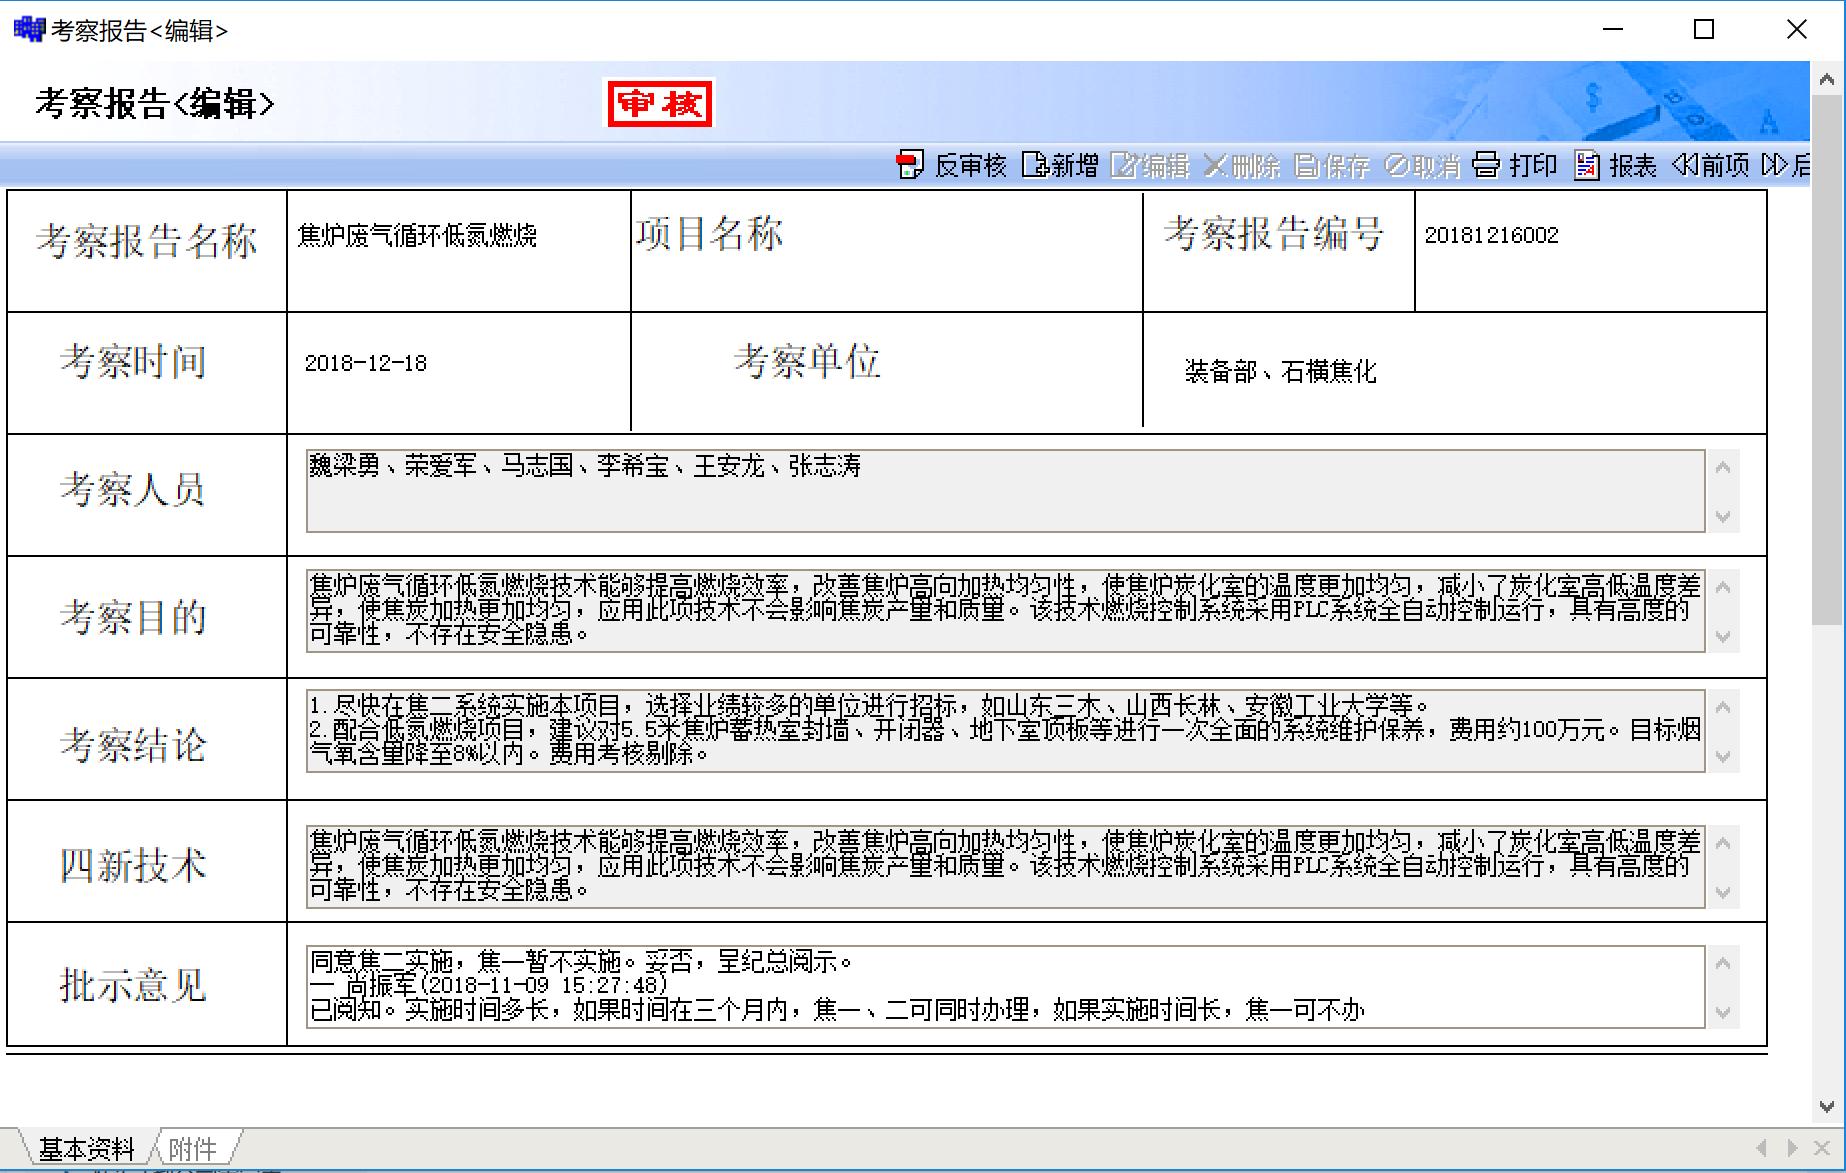Viewport: 1846px width, 1173px height.
Task: Click the 考察人员 names text field
Action: (1004, 490)
